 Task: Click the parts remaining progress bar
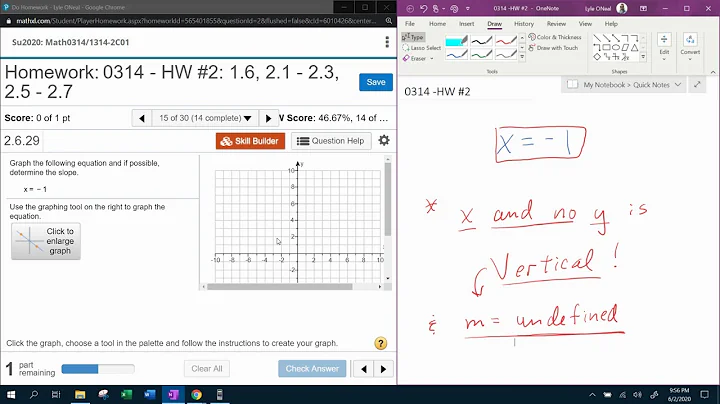point(98,369)
